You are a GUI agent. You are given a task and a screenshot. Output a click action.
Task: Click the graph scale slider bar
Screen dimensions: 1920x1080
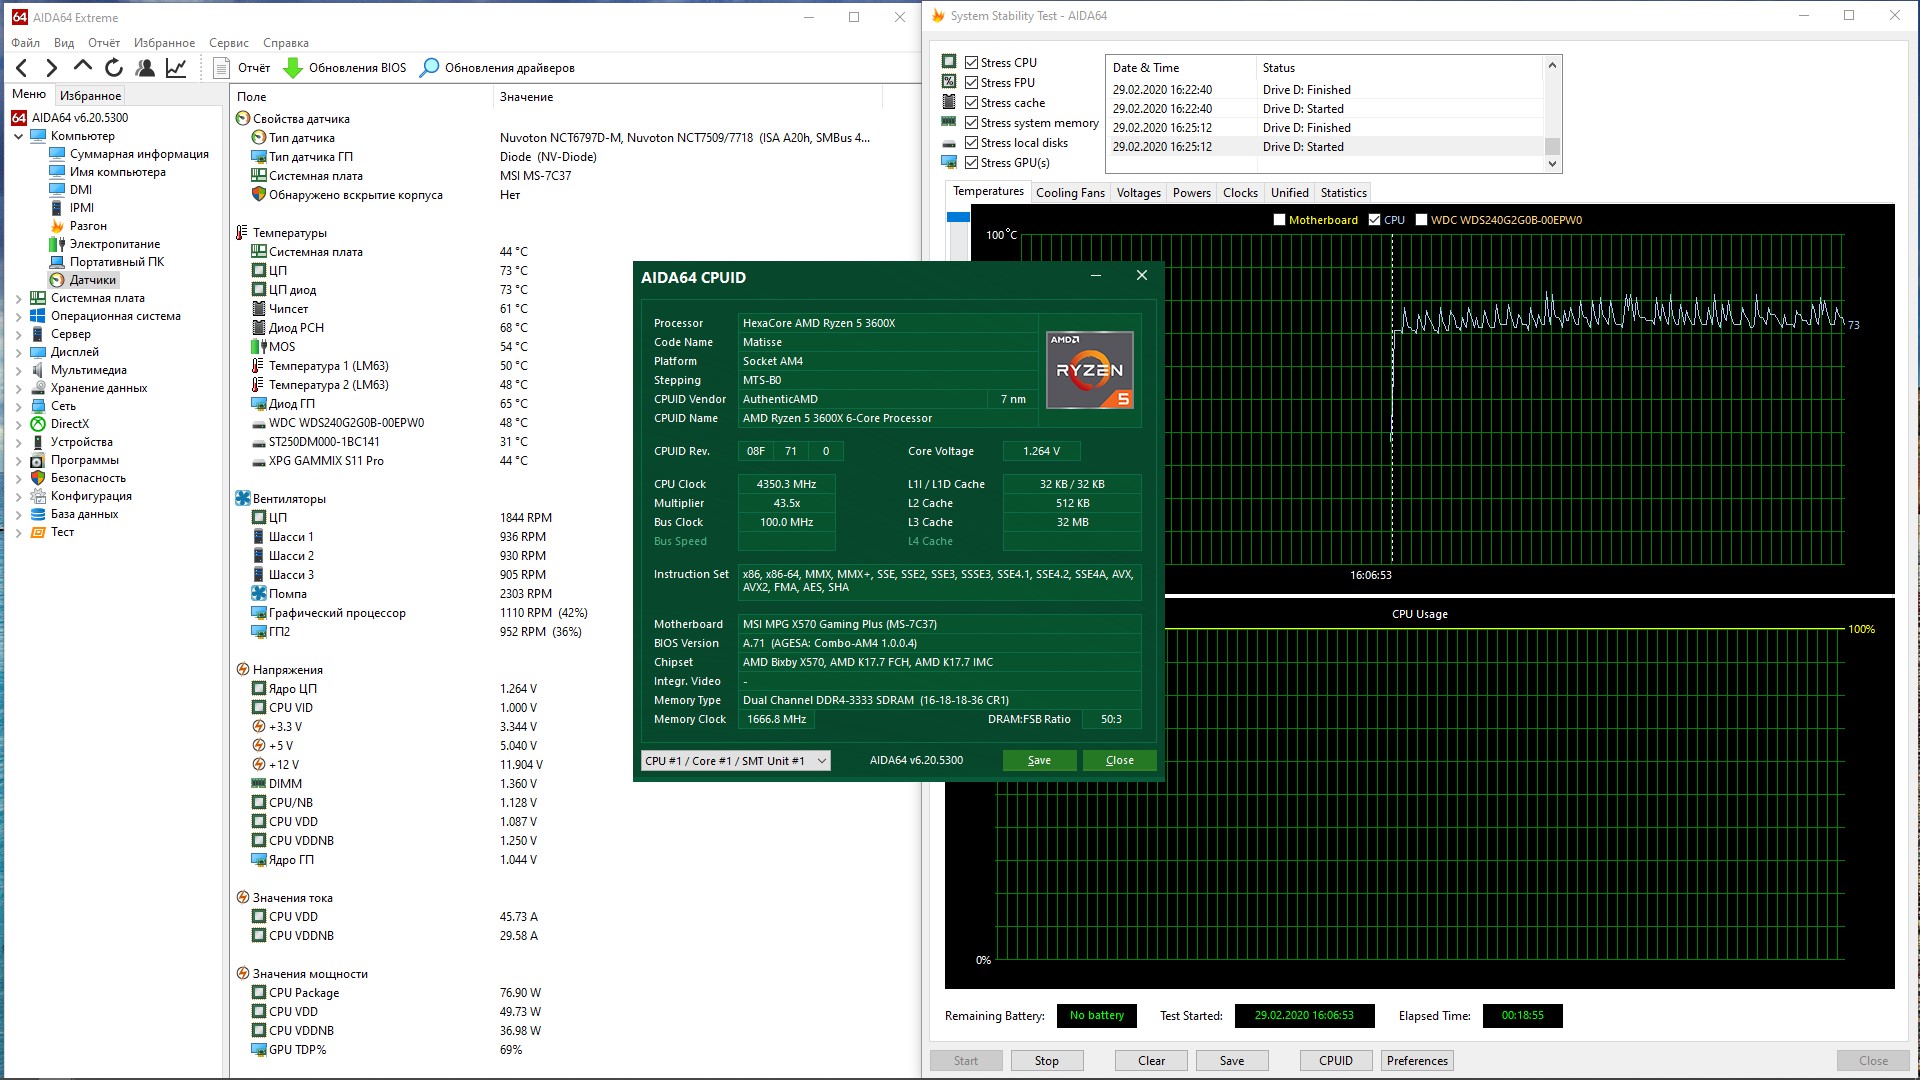point(958,217)
